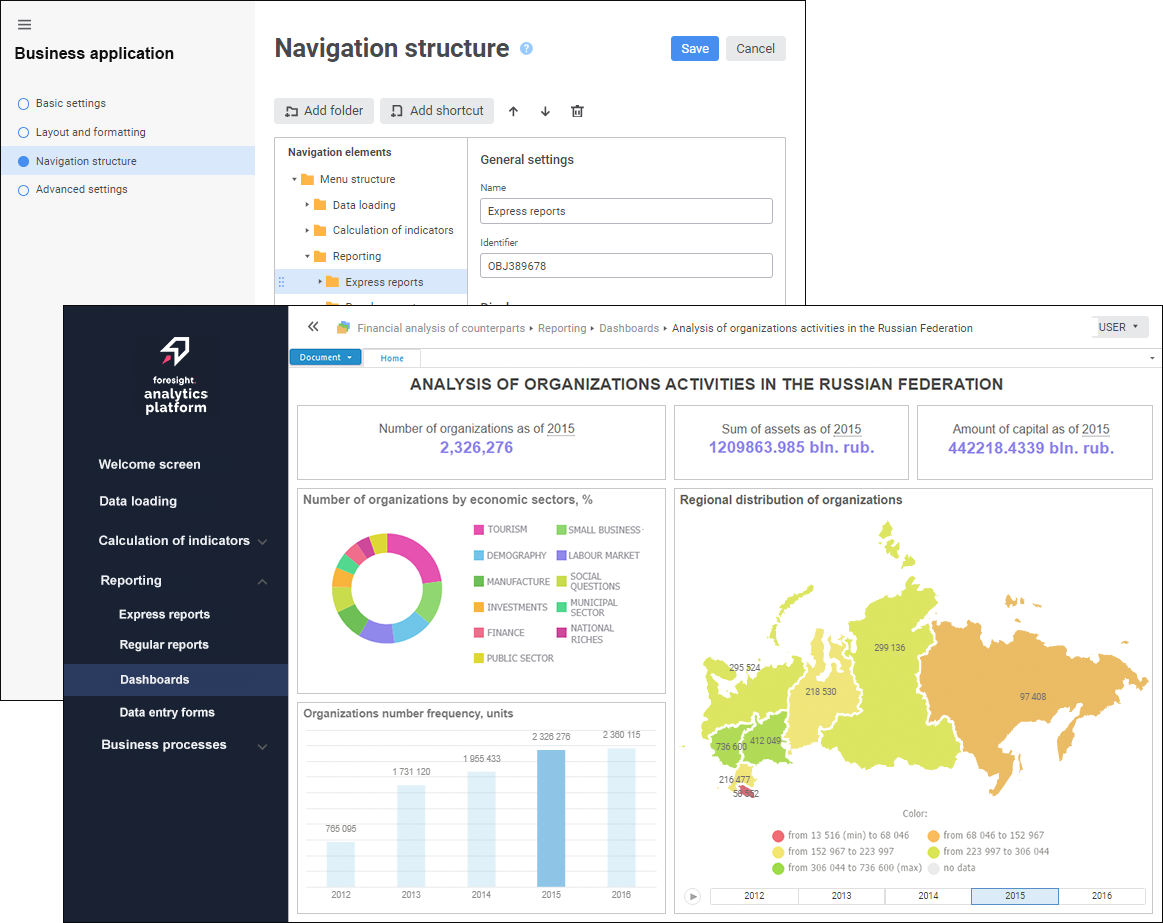Select the Navigation structure step
Image resolution: width=1163 pixels, height=923 pixels.
pyautogui.click(x=128, y=161)
